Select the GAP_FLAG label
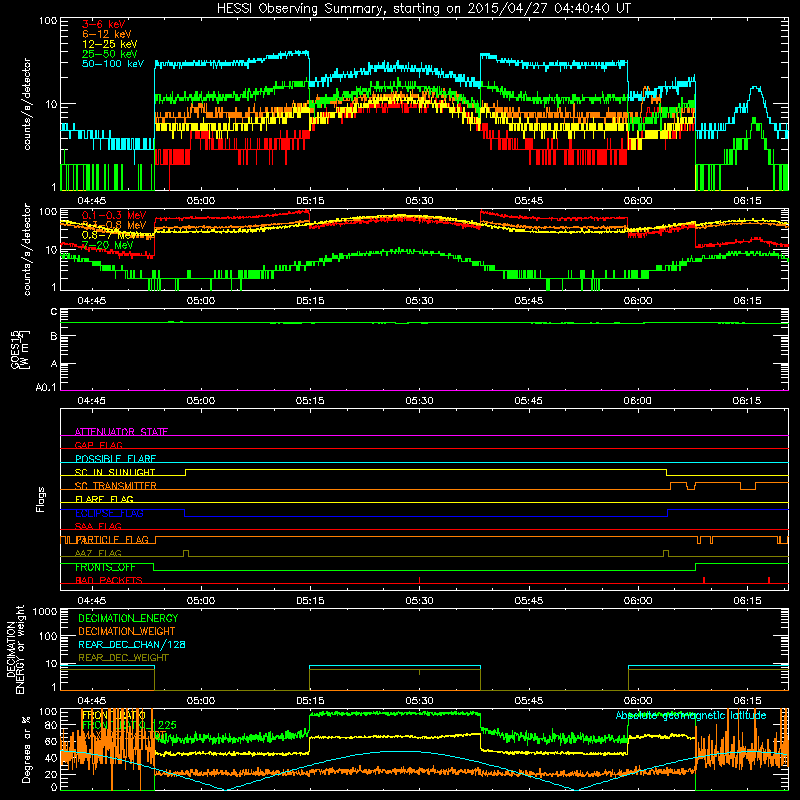 point(98,445)
